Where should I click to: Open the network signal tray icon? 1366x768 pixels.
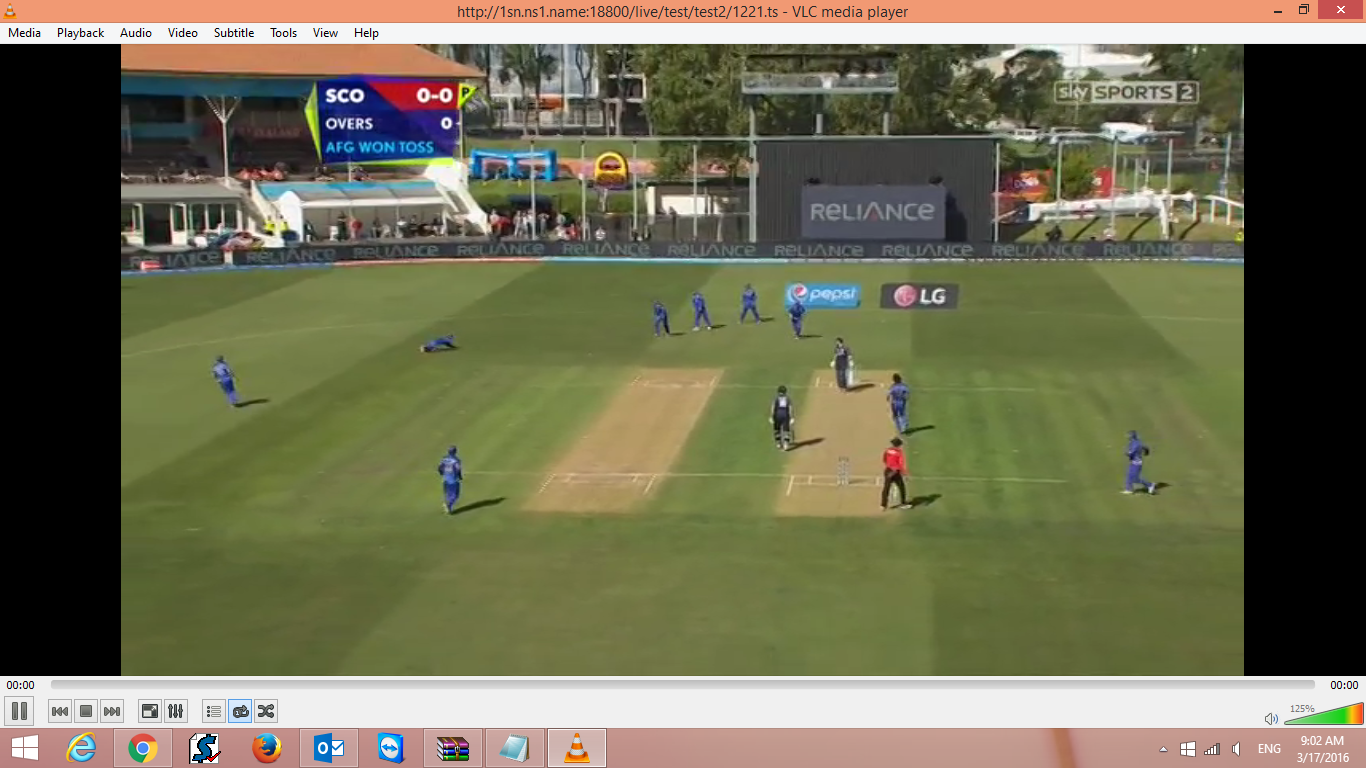[x=1212, y=749]
